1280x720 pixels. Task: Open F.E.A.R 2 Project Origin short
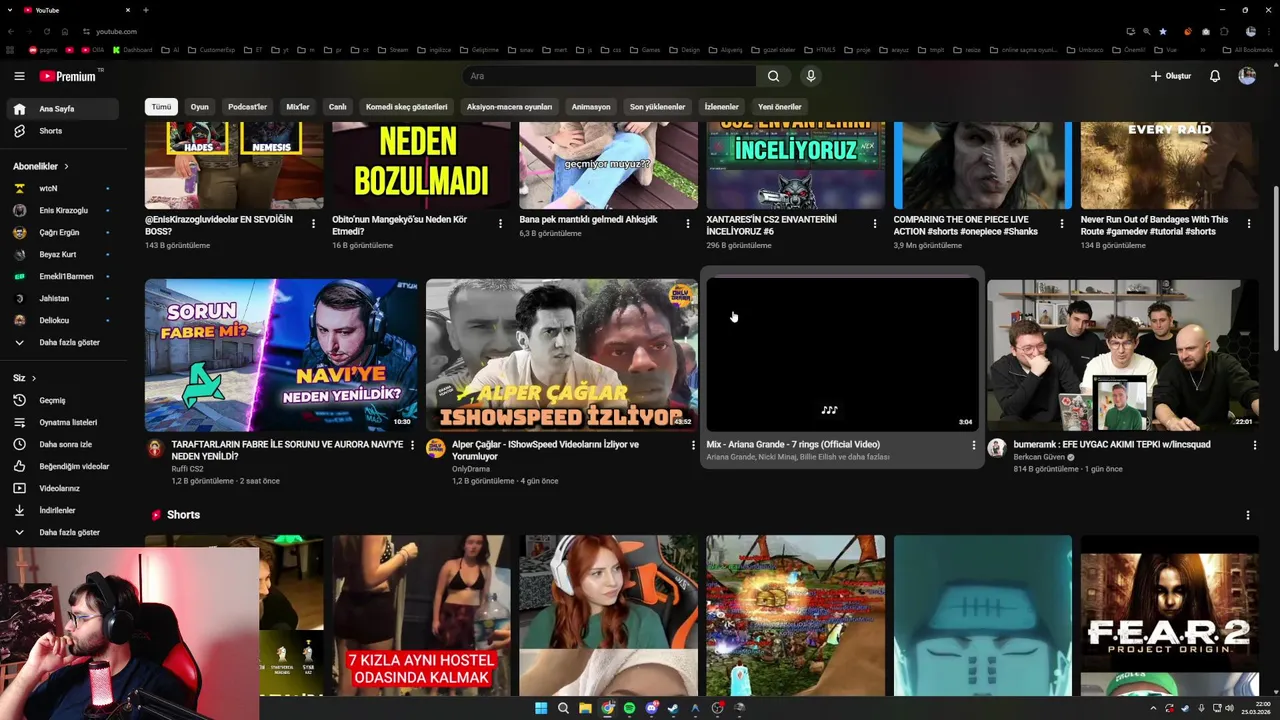[x=1169, y=615]
